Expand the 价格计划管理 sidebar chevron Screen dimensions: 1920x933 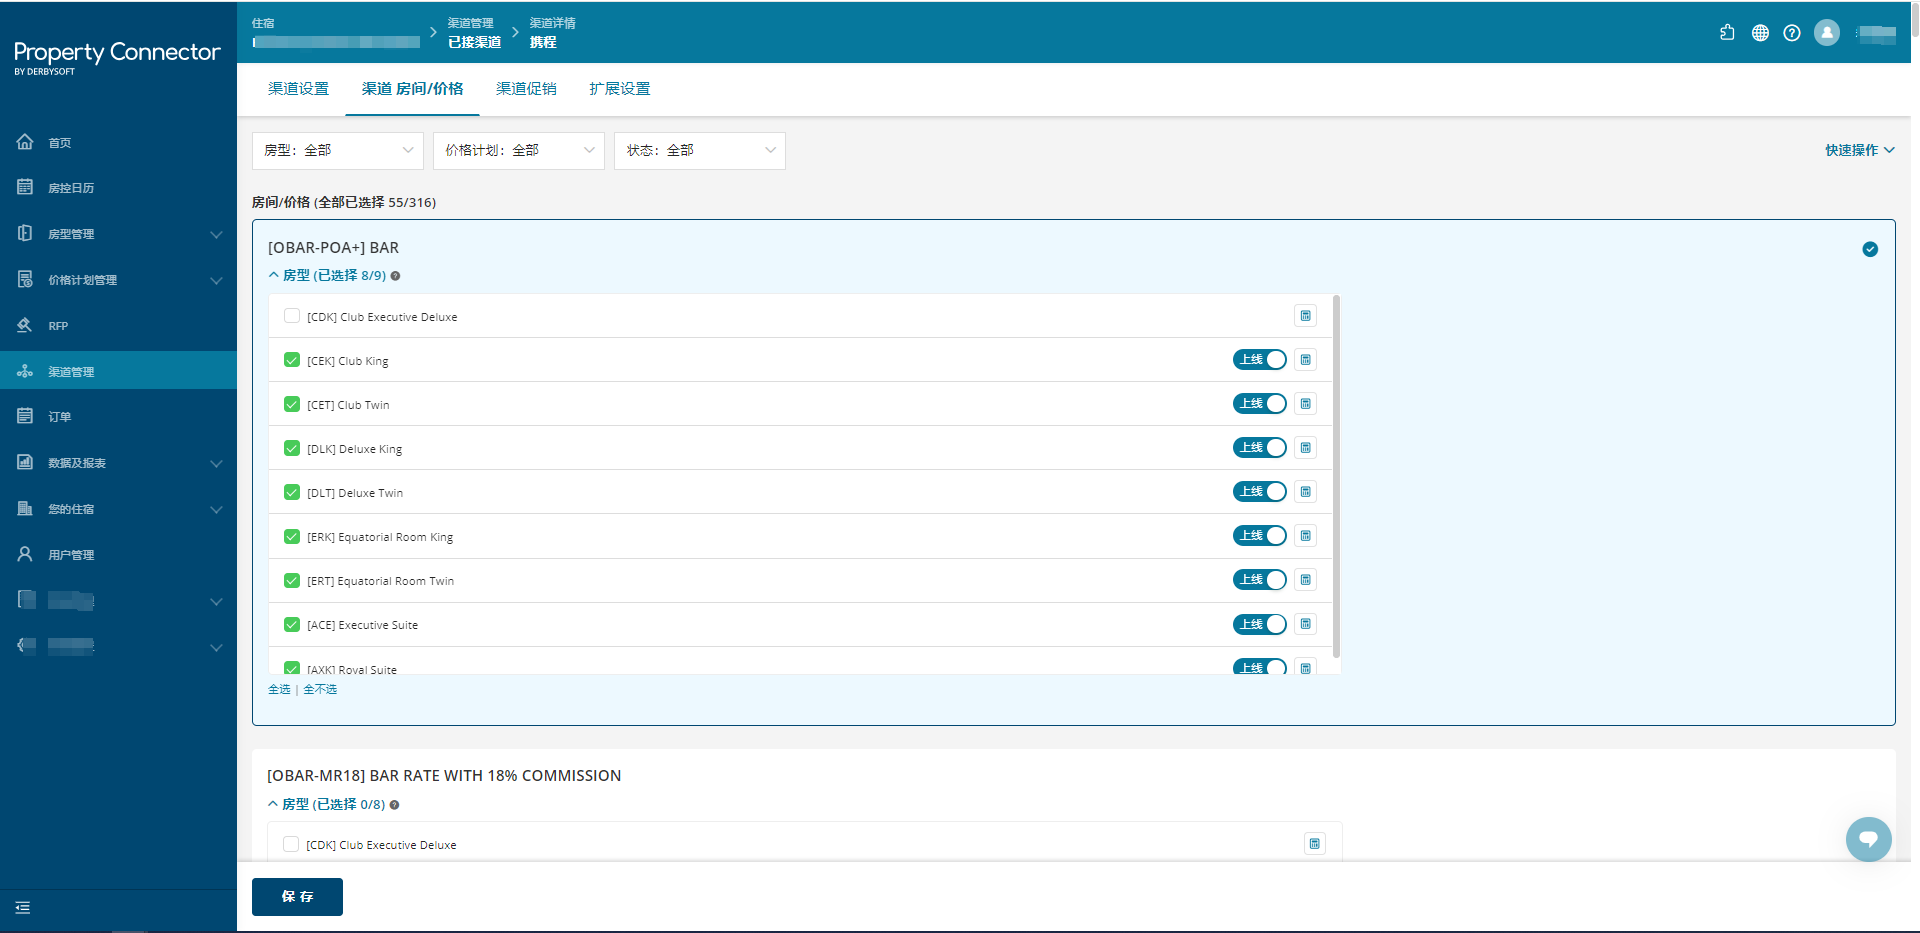coord(216,280)
